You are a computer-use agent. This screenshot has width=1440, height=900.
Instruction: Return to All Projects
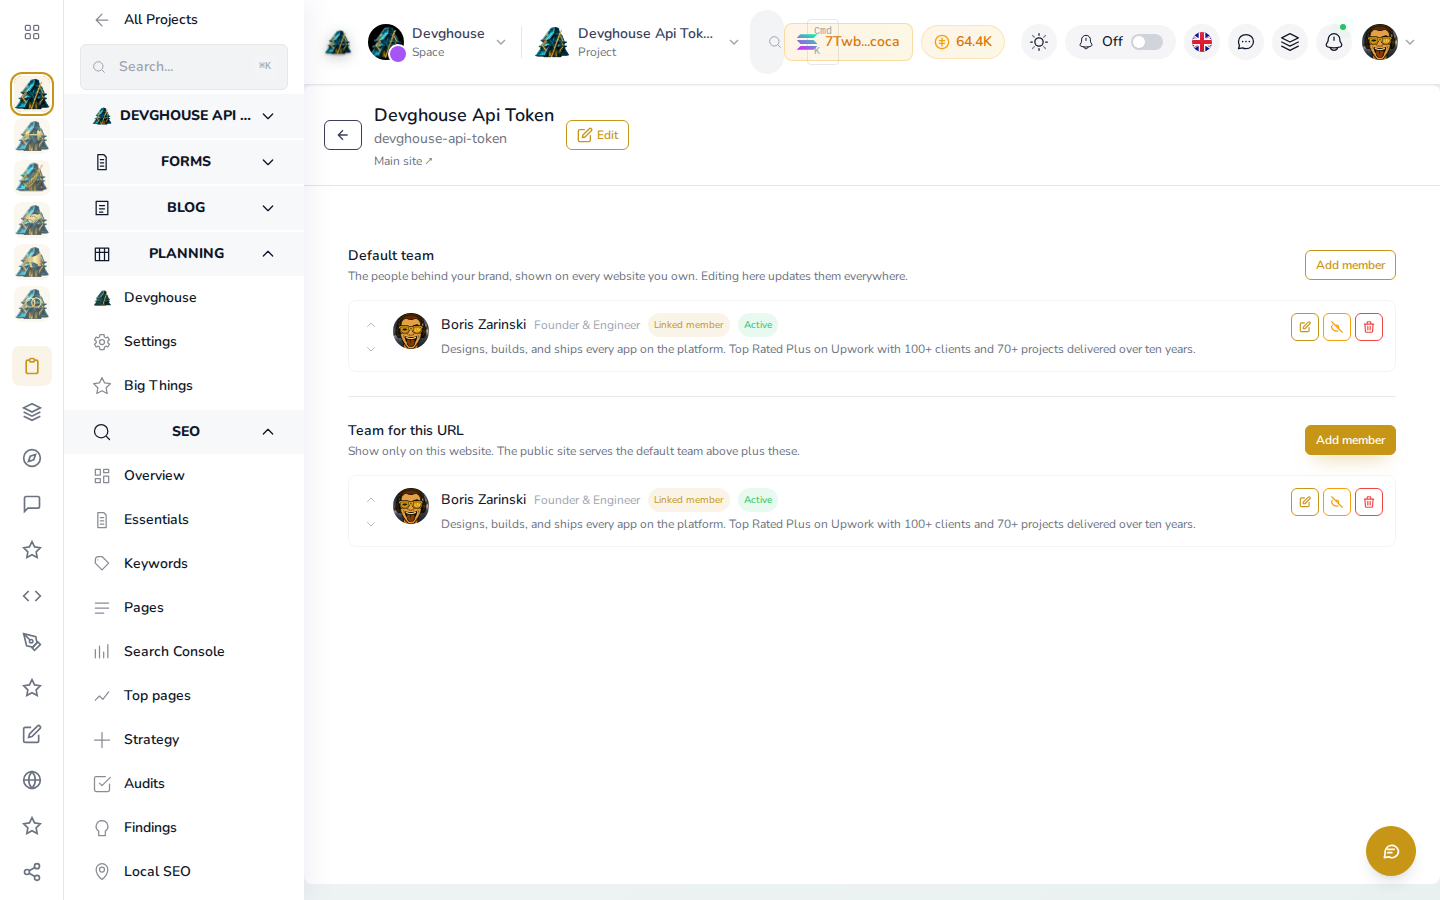146,20
